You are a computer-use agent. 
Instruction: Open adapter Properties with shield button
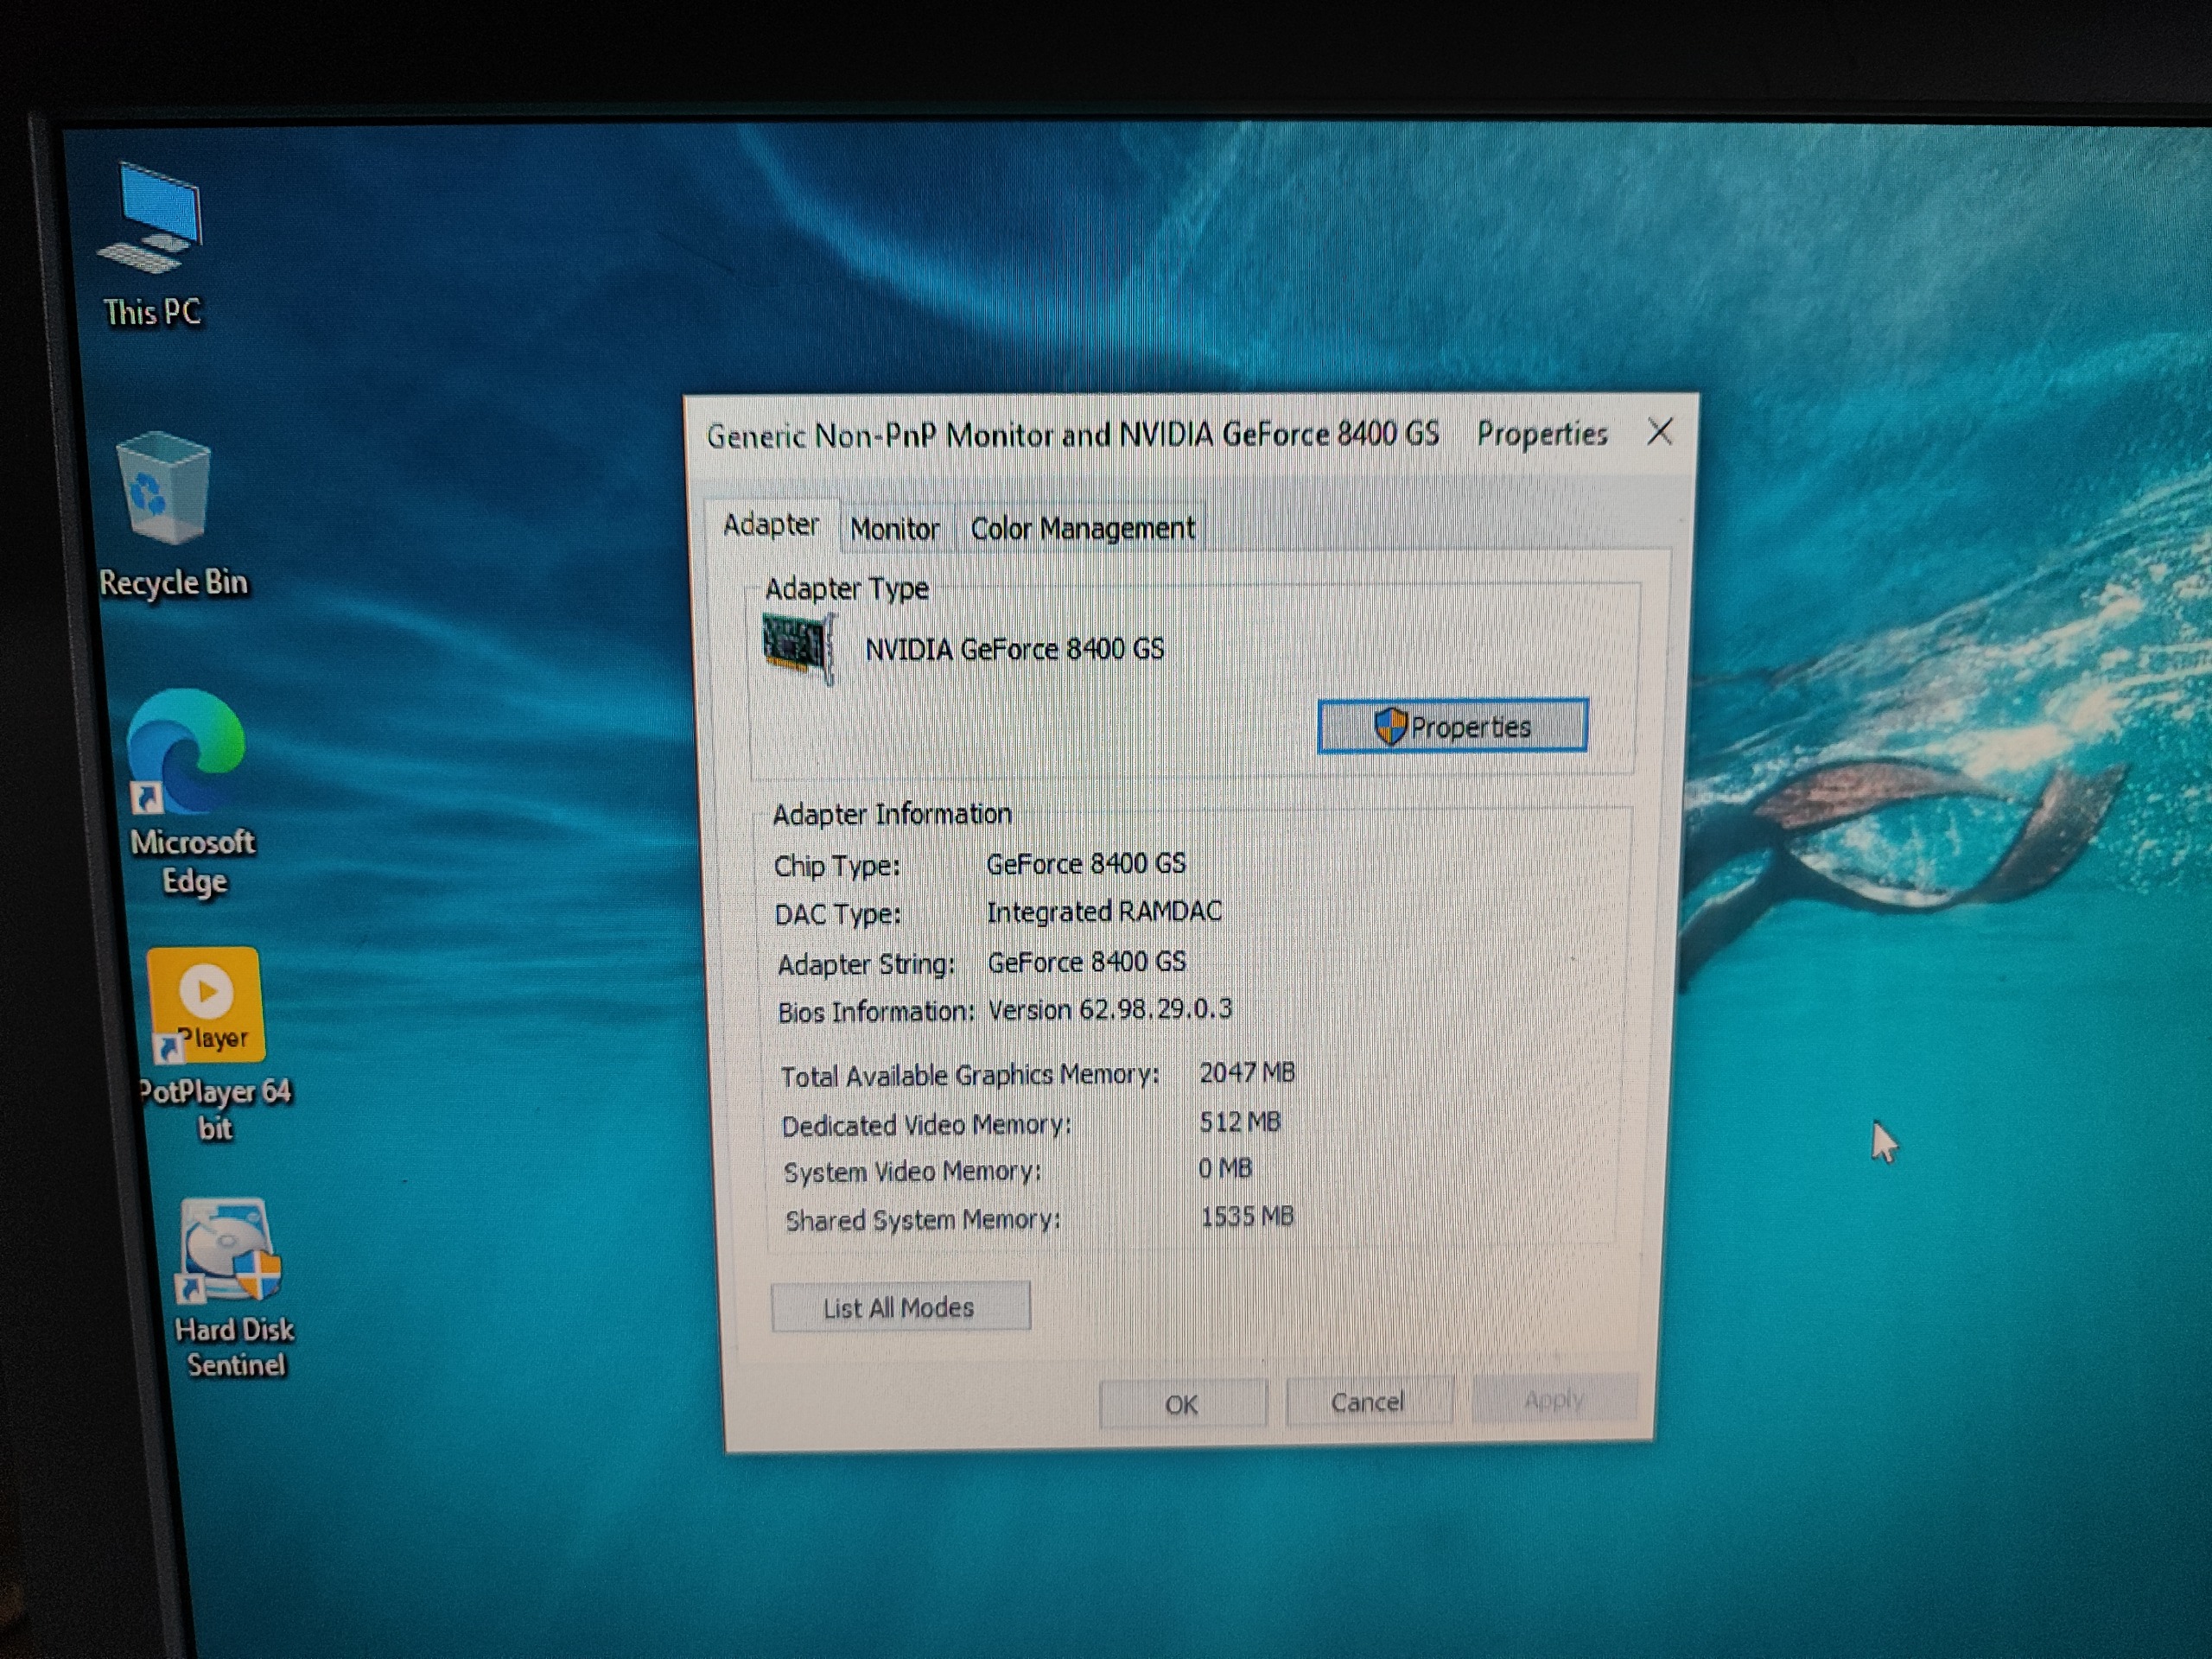(1453, 726)
